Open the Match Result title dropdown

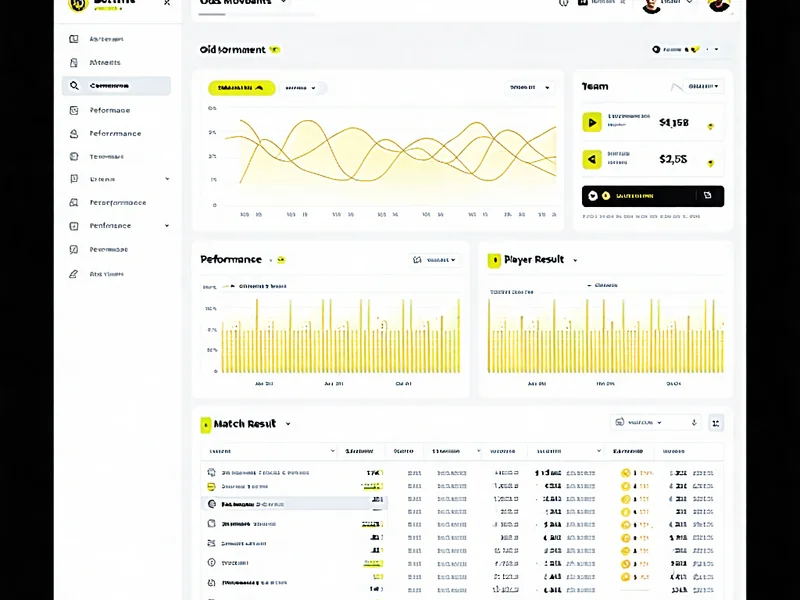(x=288, y=424)
